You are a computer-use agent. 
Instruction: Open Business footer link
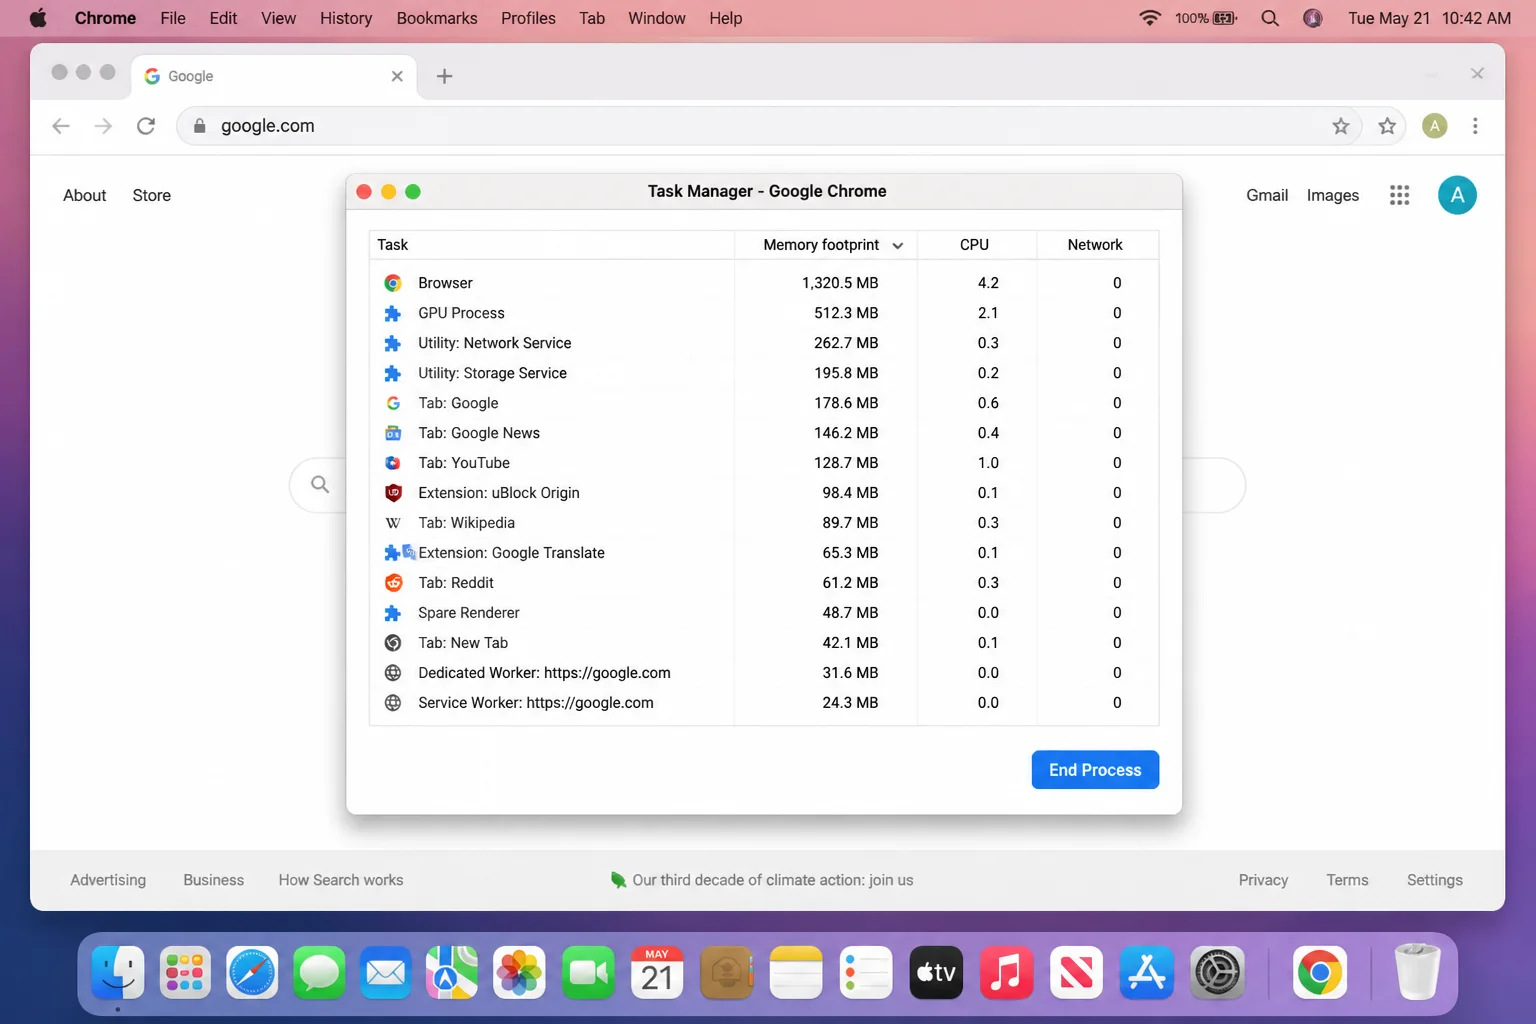pos(213,880)
